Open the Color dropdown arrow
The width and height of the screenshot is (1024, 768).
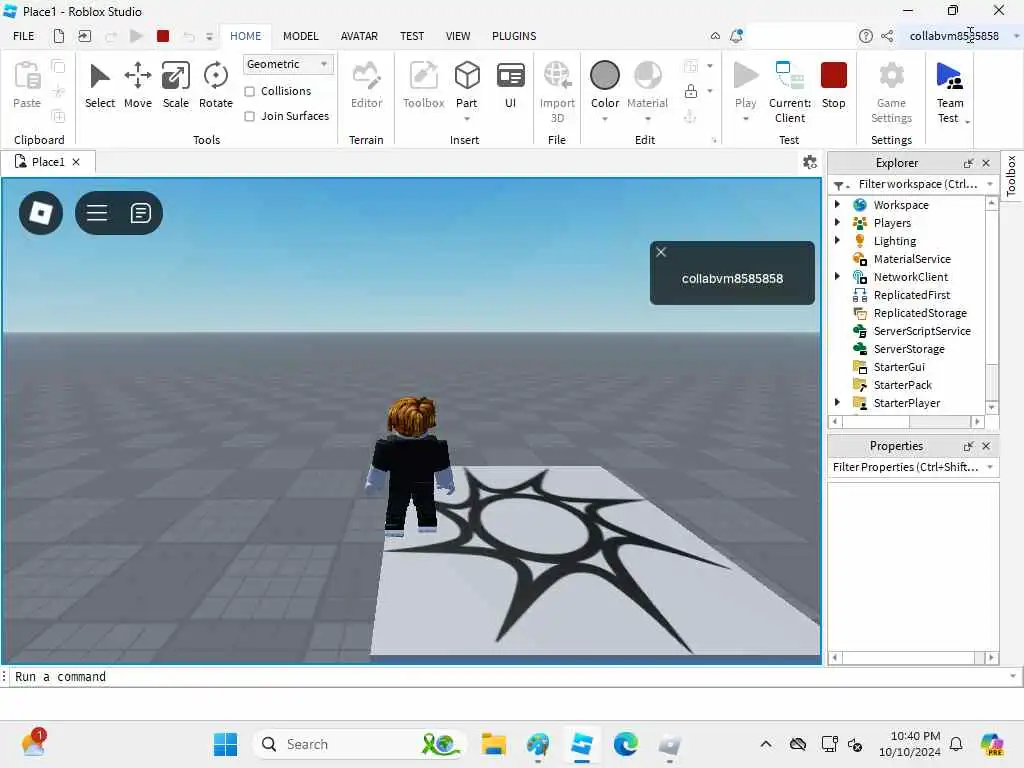(605, 119)
